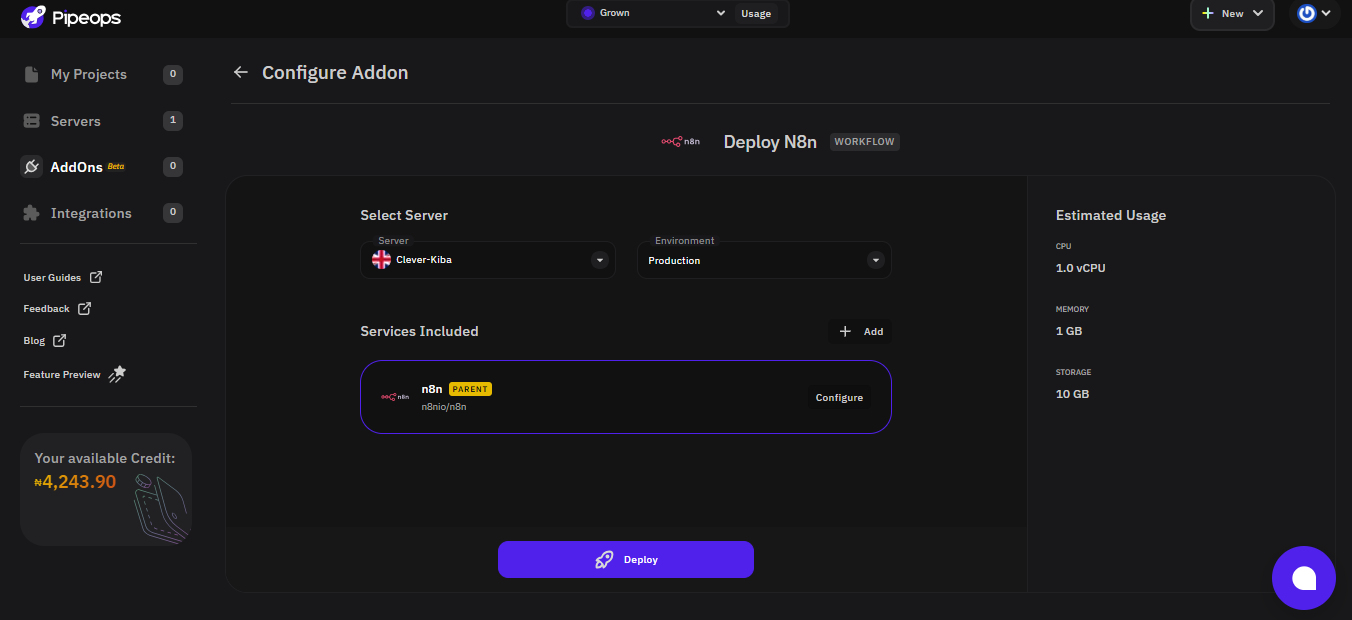Open Integrations in the sidebar
This screenshot has width=1352, height=620.
tap(103, 213)
